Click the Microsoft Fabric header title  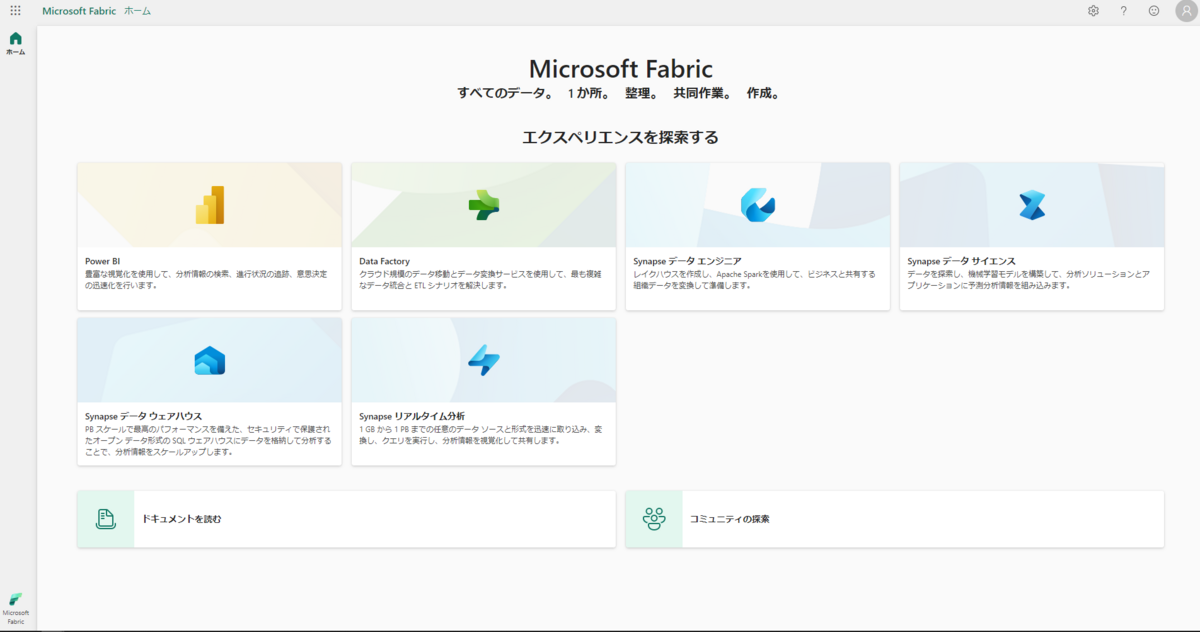[x=80, y=11]
